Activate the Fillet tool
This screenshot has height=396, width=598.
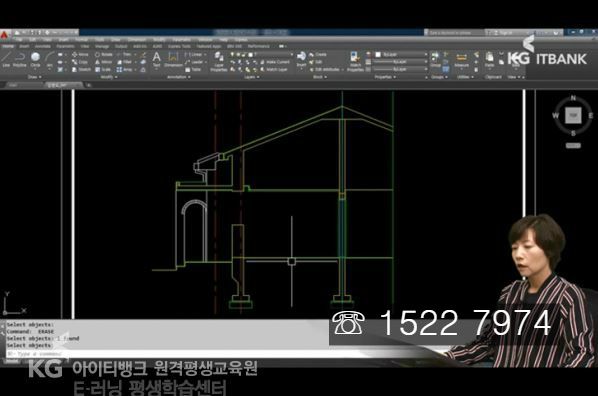[x=125, y=62]
